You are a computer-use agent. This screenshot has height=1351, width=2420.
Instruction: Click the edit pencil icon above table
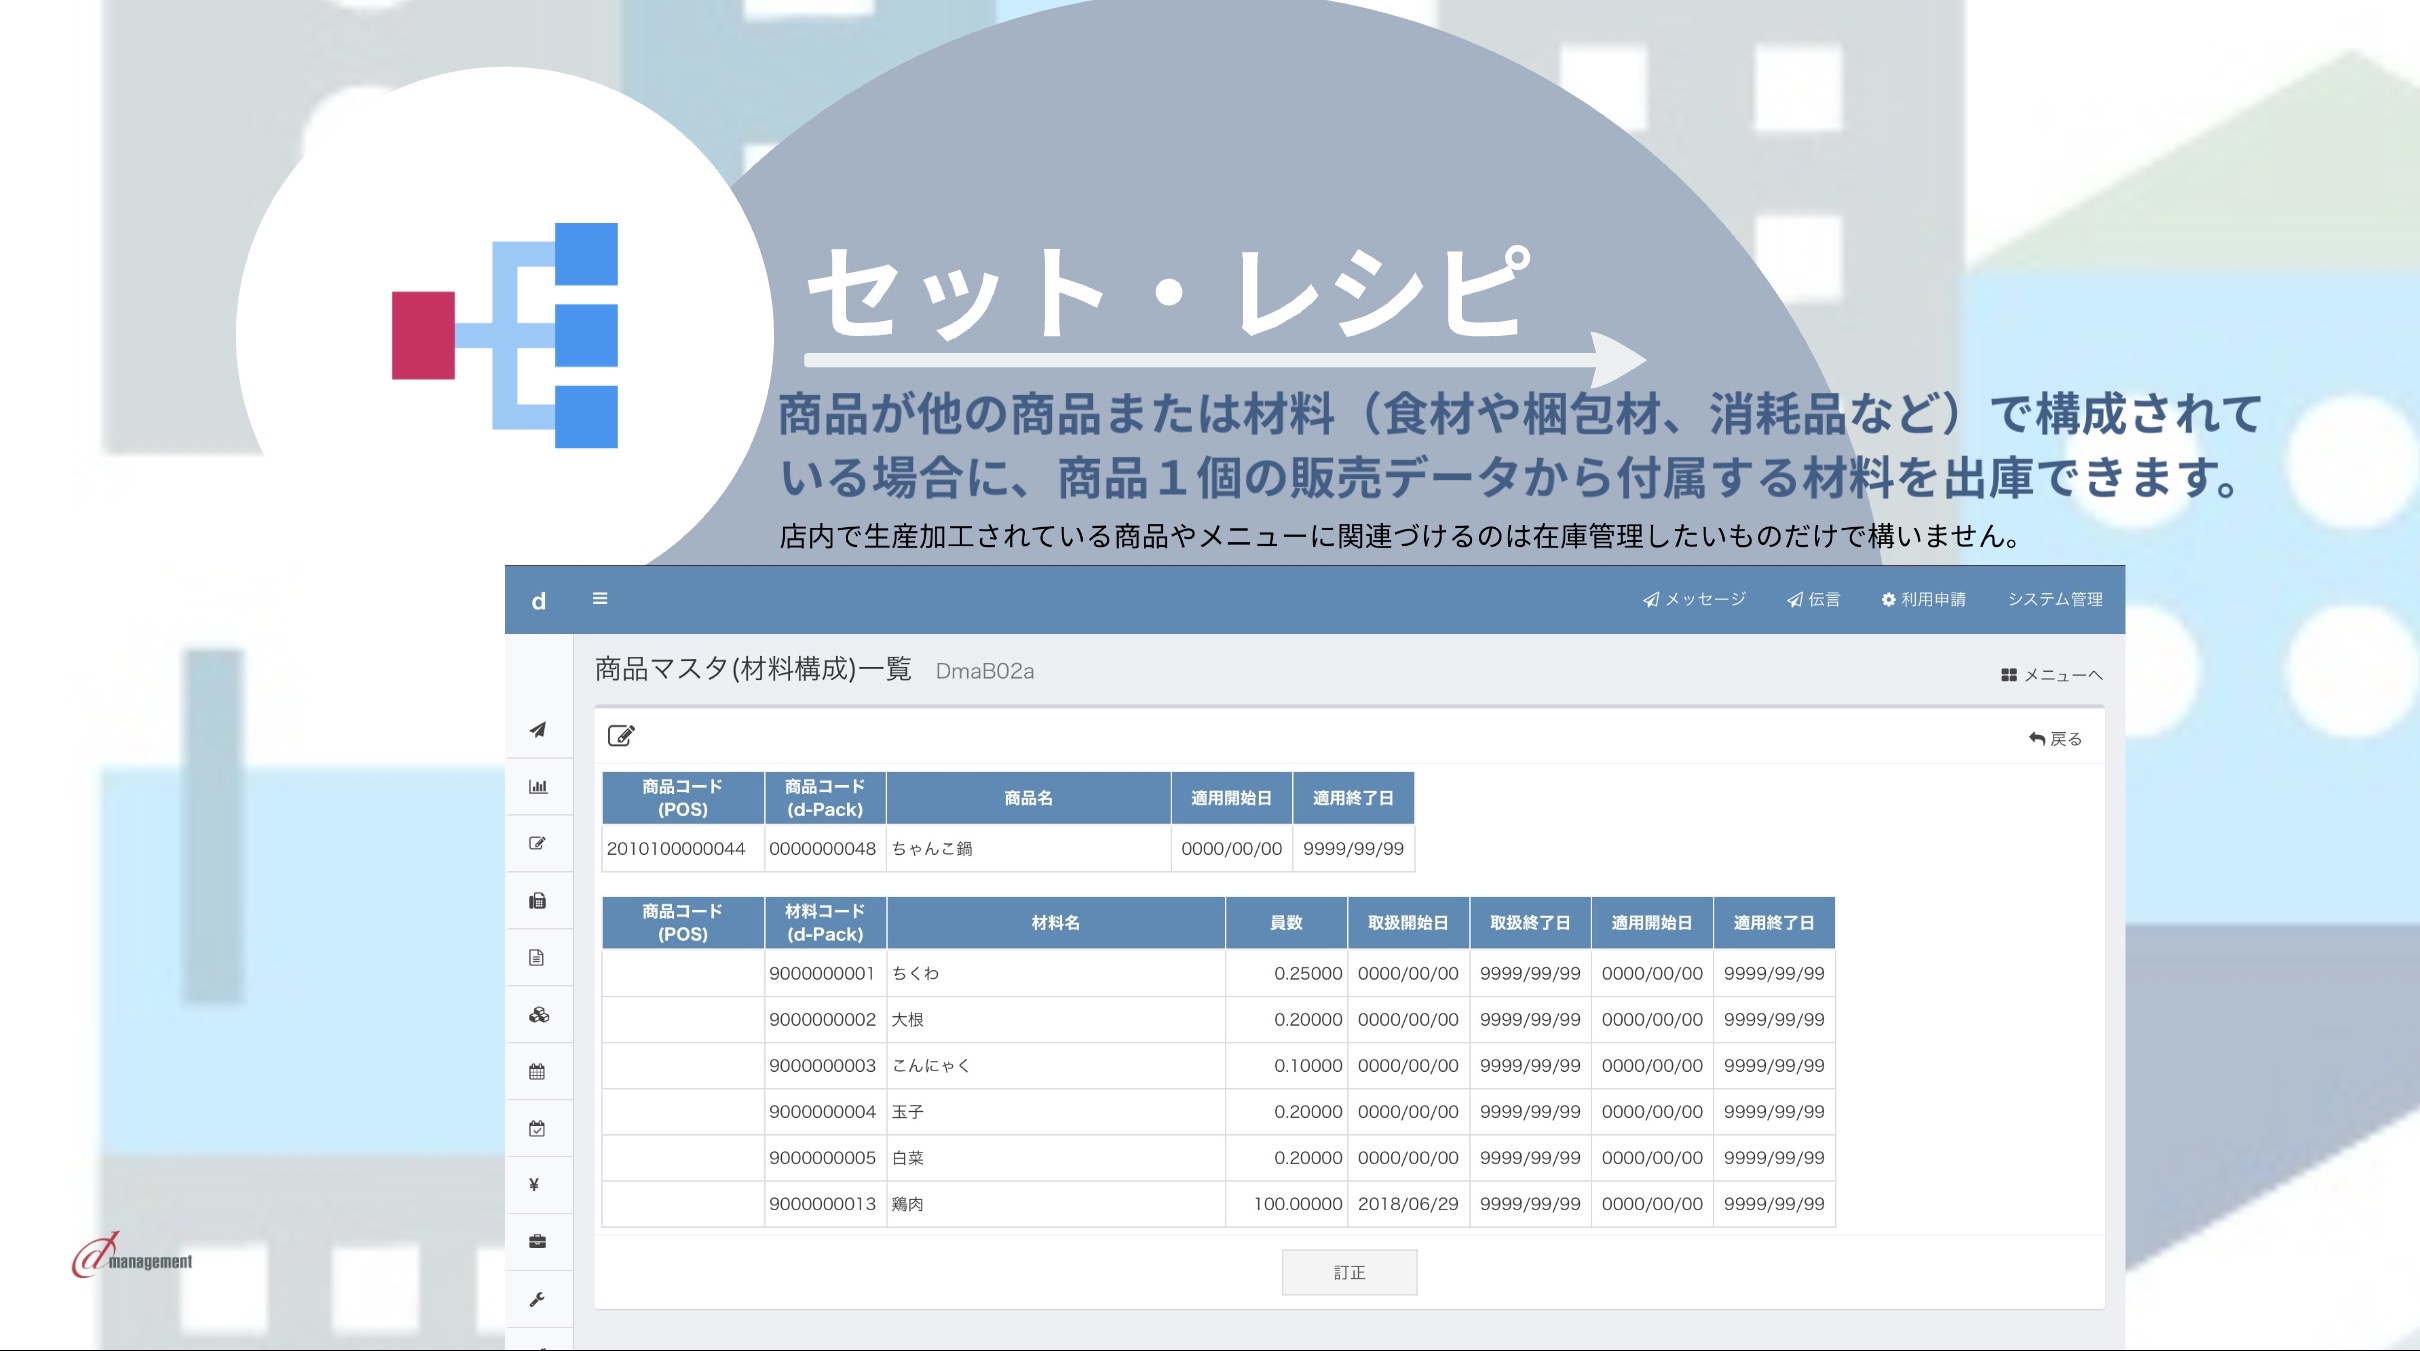(621, 736)
